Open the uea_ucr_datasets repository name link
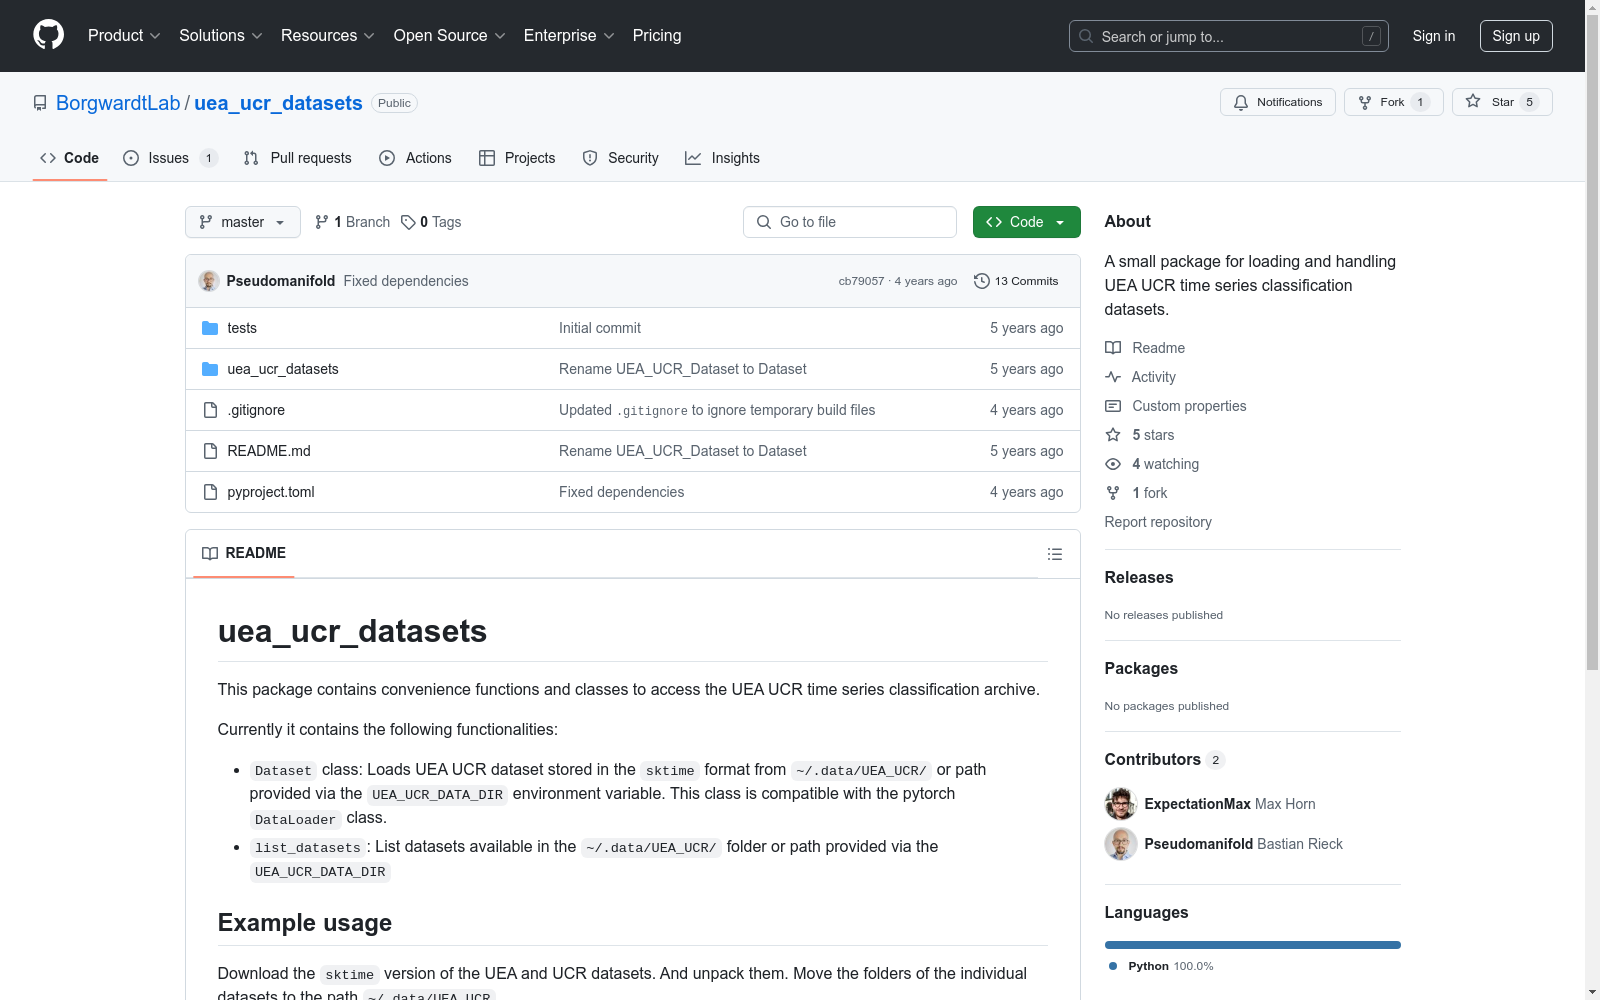Screen dimensions: 1600x1000 278,103
